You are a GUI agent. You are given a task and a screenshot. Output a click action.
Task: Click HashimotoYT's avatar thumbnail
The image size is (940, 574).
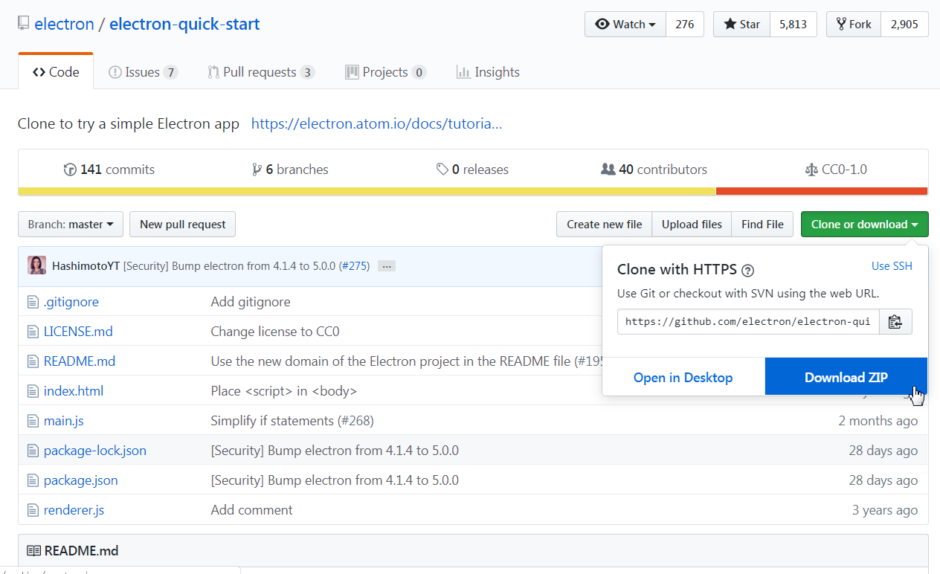[x=37, y=266]
